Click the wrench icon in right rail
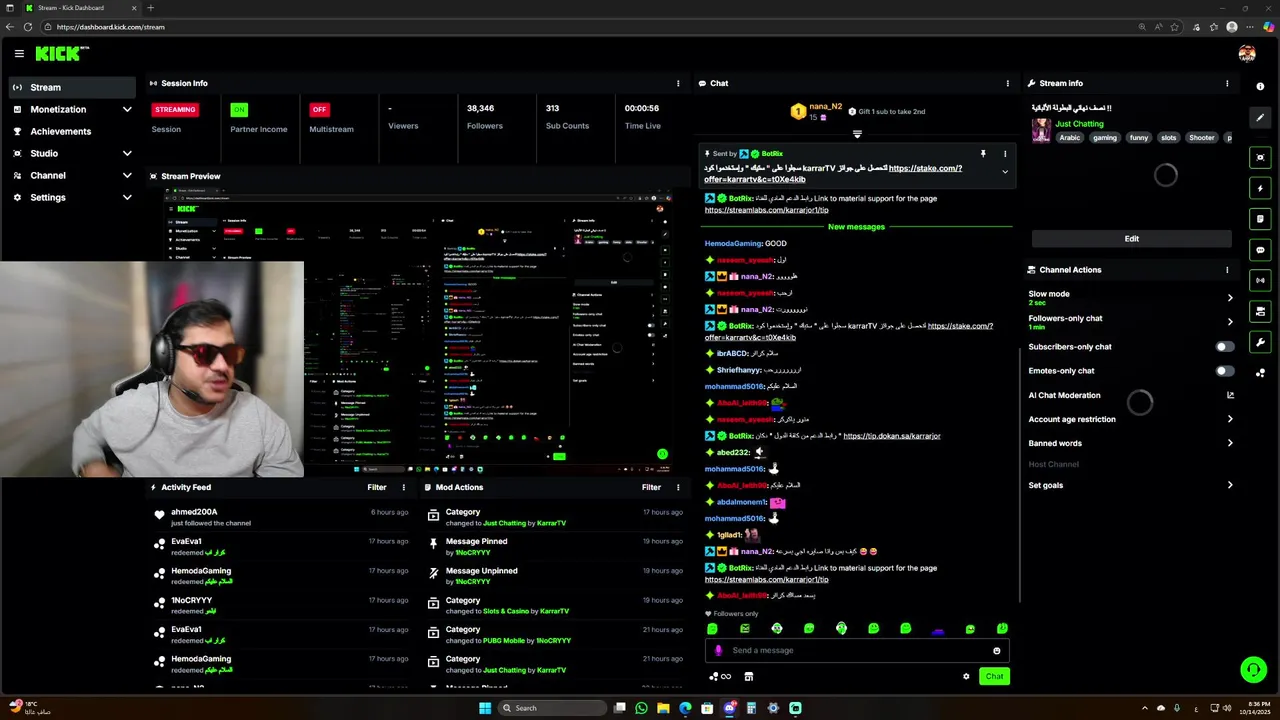Image resolution: width=1280 pixels, height=720 pixels. click(1260, 343)
